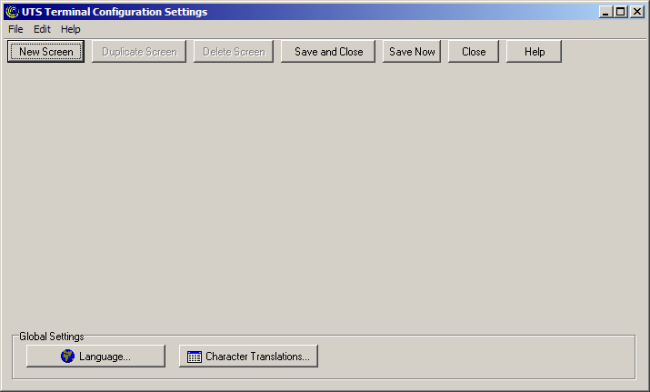This screenshot has height=392, width=650.
Task: Click the Save Now button
Action: 412,52
